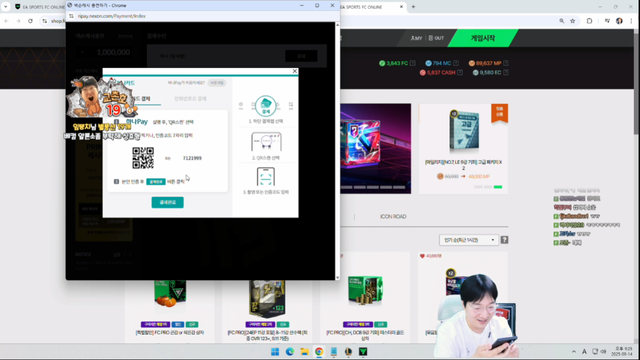This screenshot has height=360, width=640.
Task: Click the QR scan phone illustration
Action: (x=266, y=142)
